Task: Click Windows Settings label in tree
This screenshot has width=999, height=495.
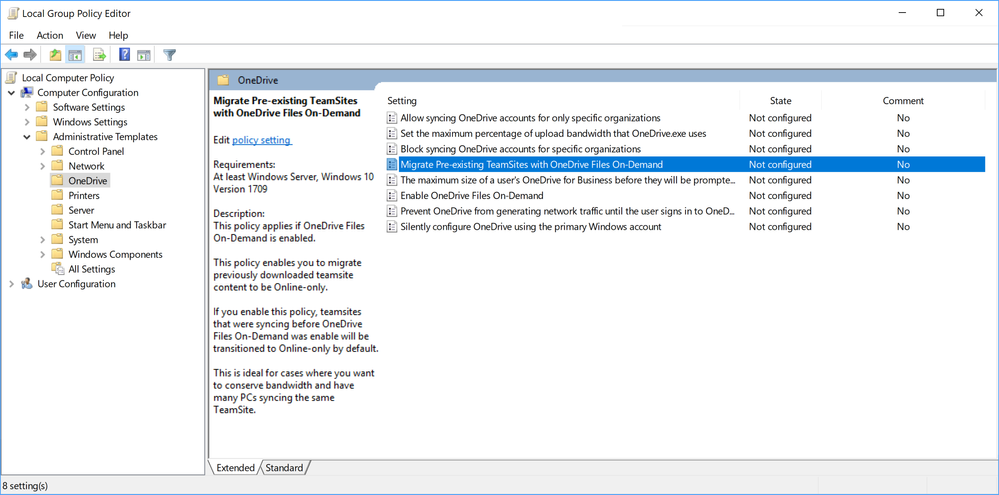Action: [x=90, y=122]
